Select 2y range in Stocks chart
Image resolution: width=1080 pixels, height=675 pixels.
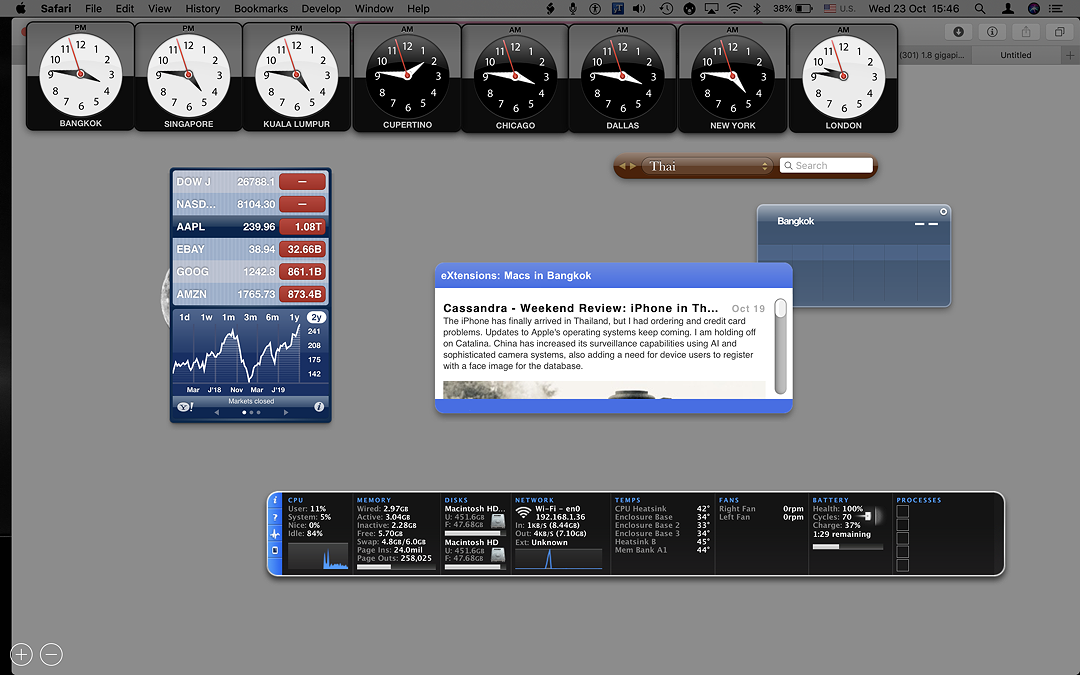[316, 318]
